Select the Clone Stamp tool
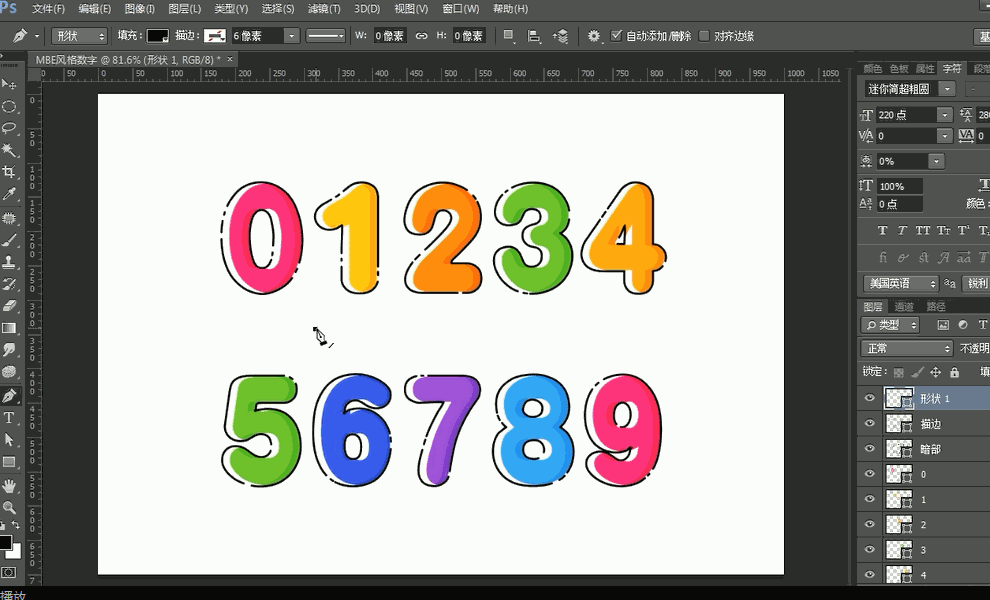 click(x=9, y=262)
